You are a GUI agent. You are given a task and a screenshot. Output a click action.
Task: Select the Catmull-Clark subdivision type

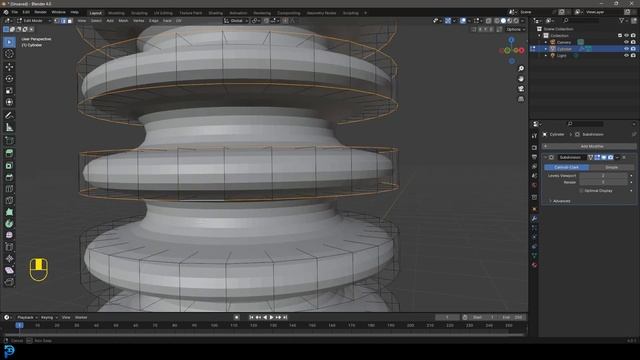567,167
